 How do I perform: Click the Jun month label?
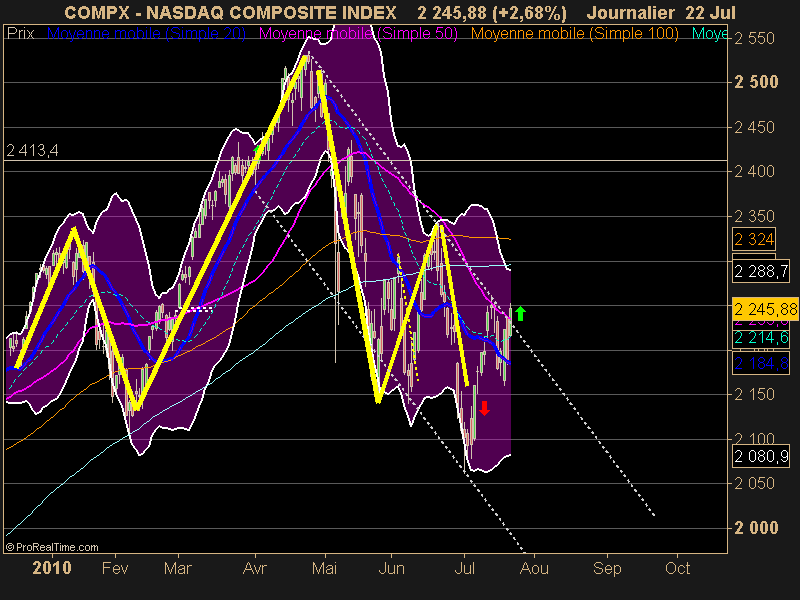click(x=391, y=568)
